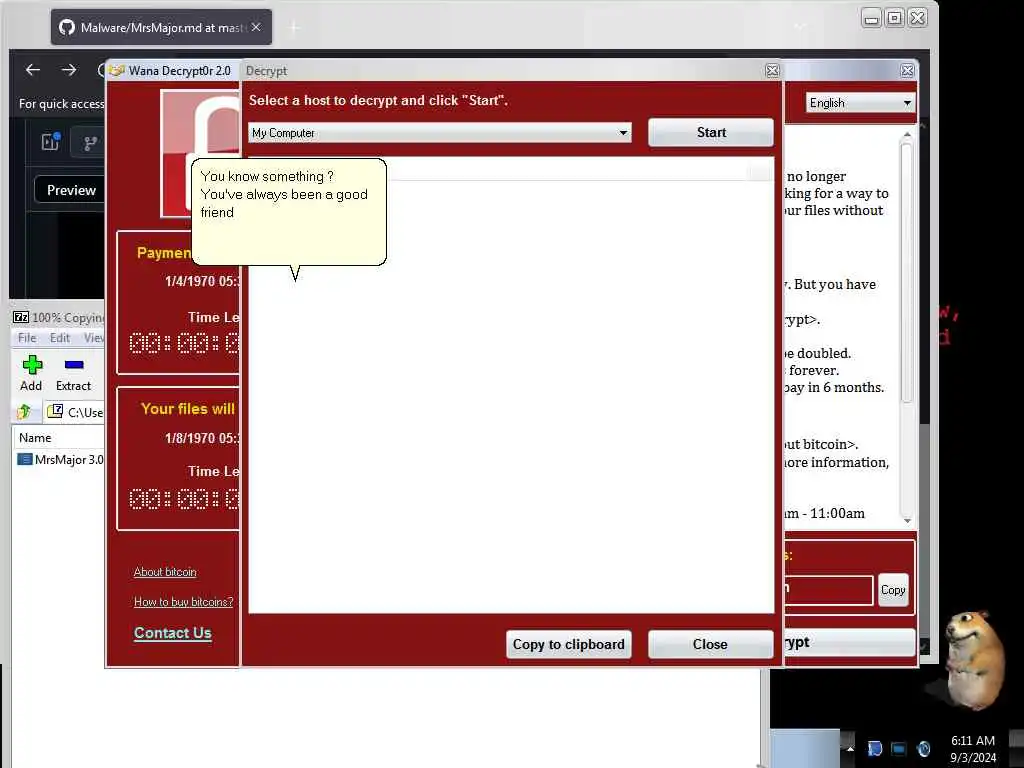Click the up-folder icon in 7-Zip

(x=24, y=411)
